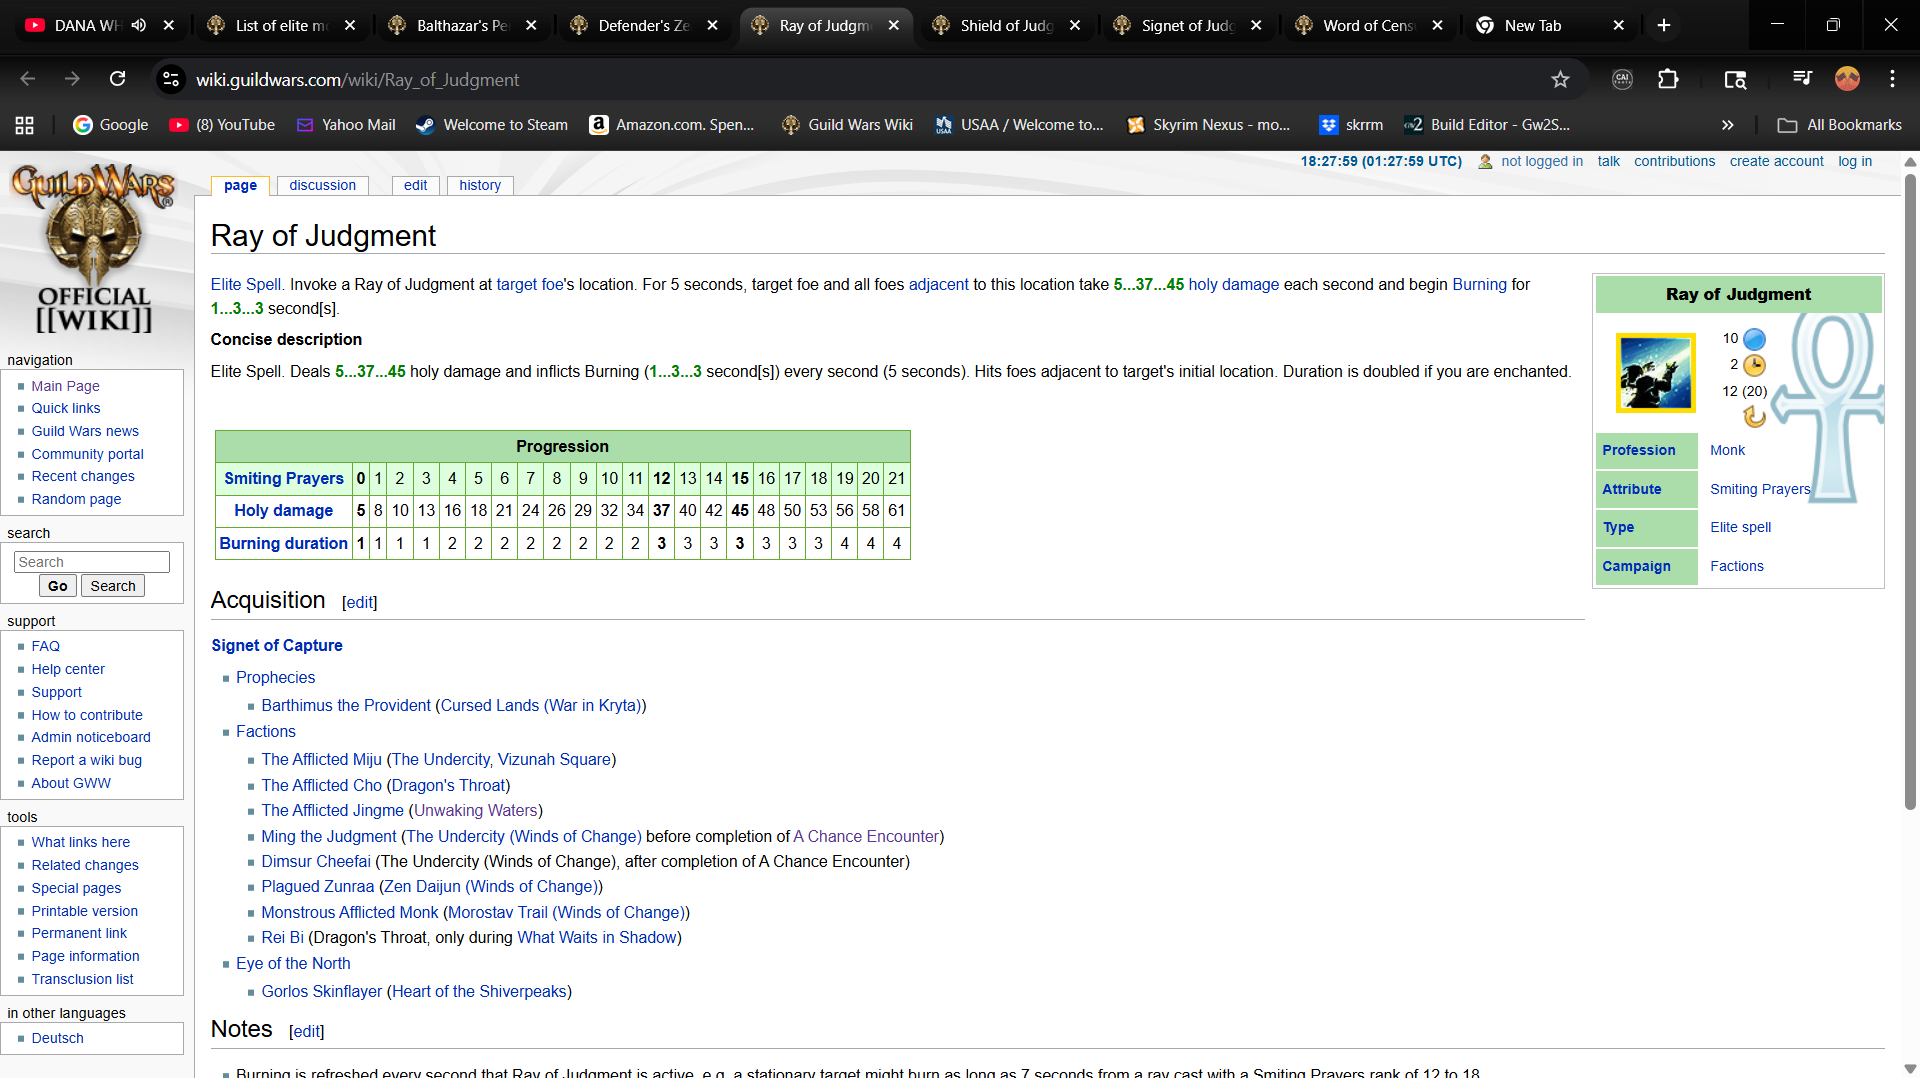Image resolution: width=1920 pixels, height=1078 pixels.
Task: Open Yahoo Mail bookmark
Action: [346, 125]
